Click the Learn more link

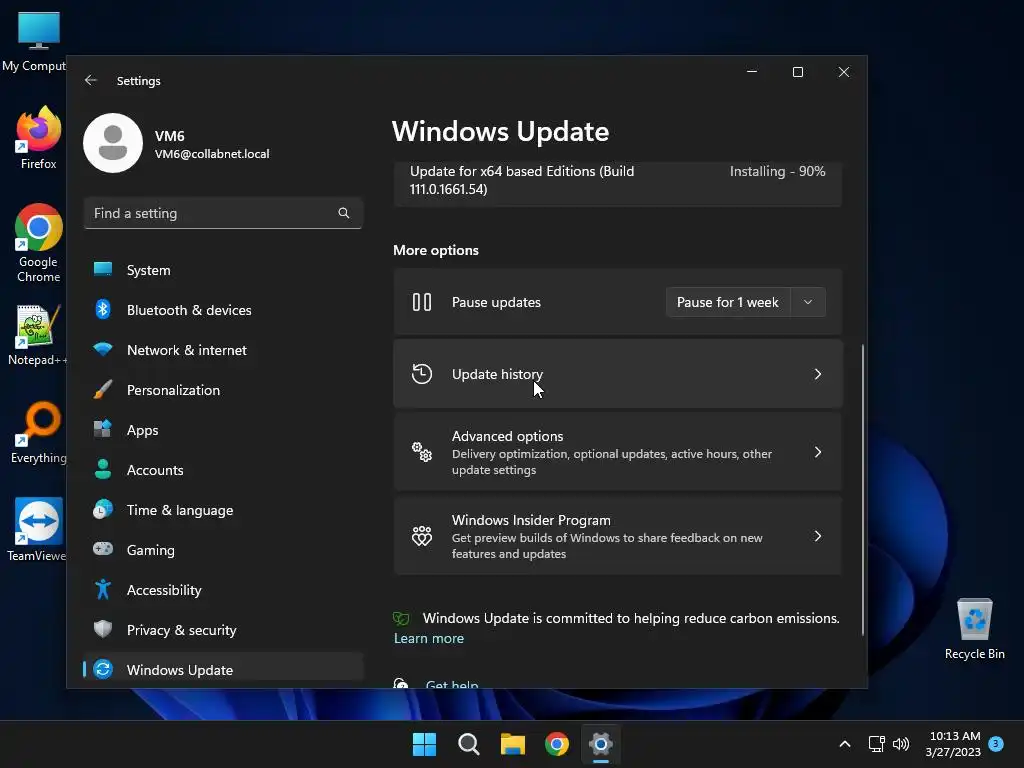428,638
